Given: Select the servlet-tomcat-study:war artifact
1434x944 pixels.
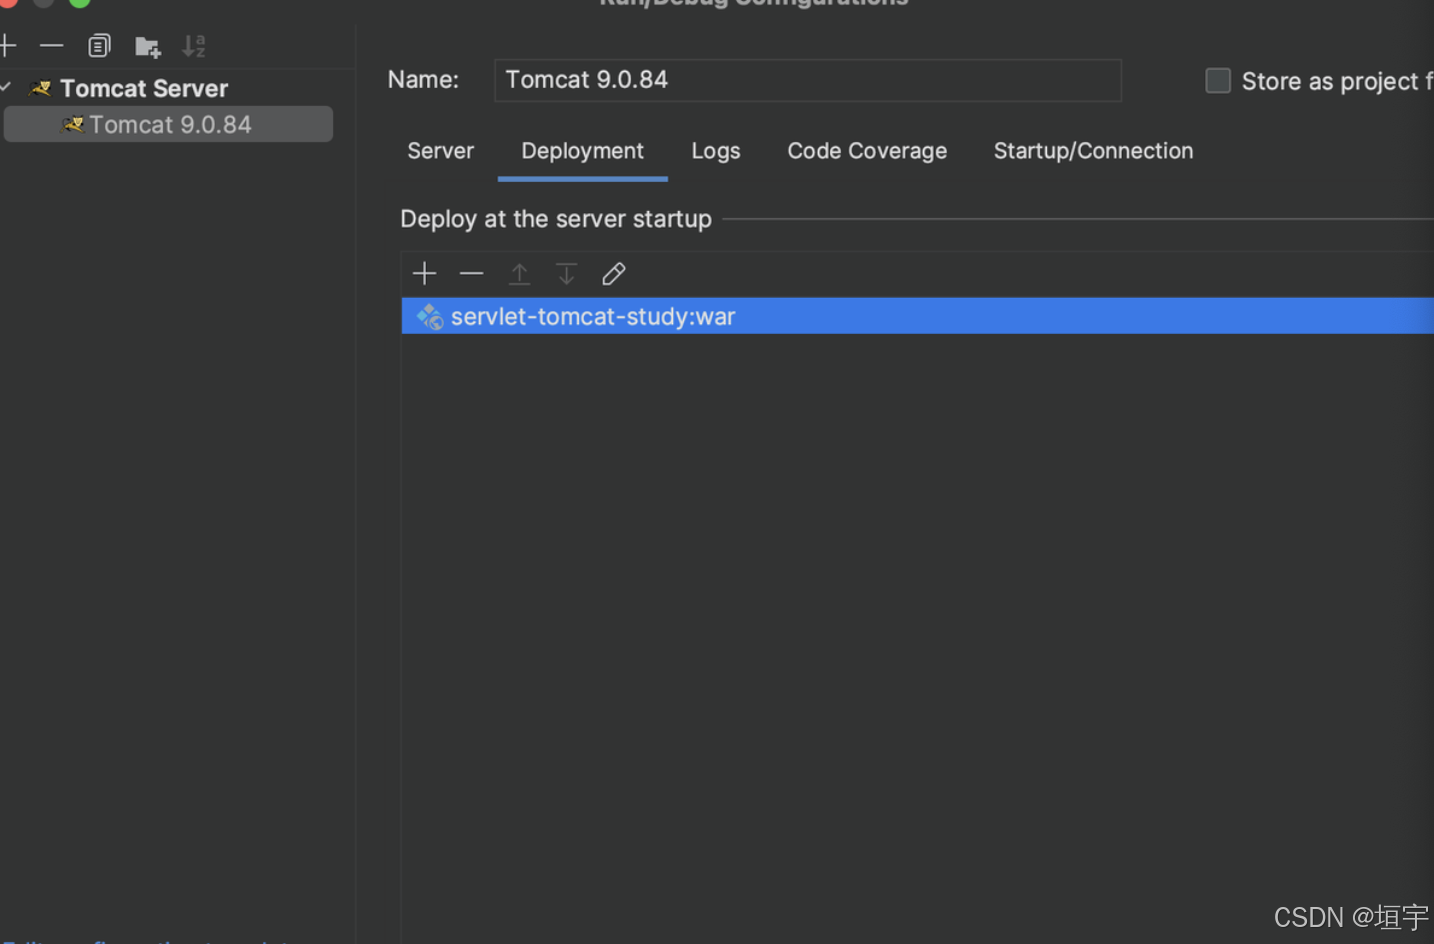Looking at the screenshot, I should tap(917, 316).
